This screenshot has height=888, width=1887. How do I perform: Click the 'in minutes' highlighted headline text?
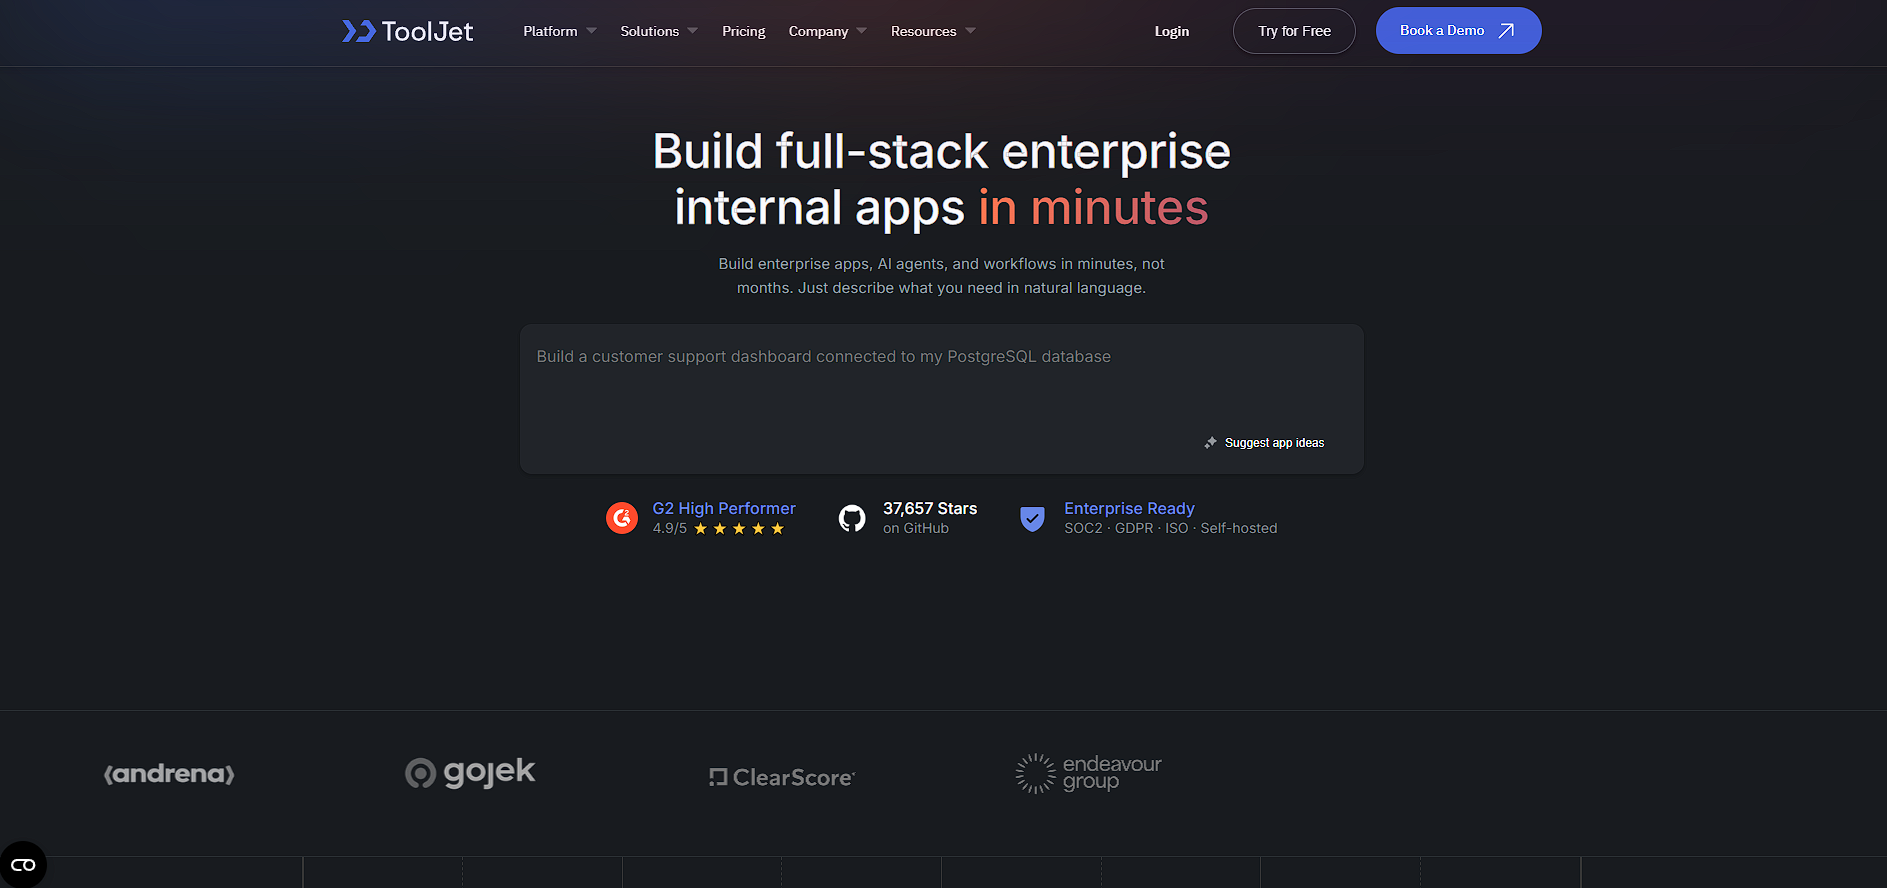(x=1094, y=208)
